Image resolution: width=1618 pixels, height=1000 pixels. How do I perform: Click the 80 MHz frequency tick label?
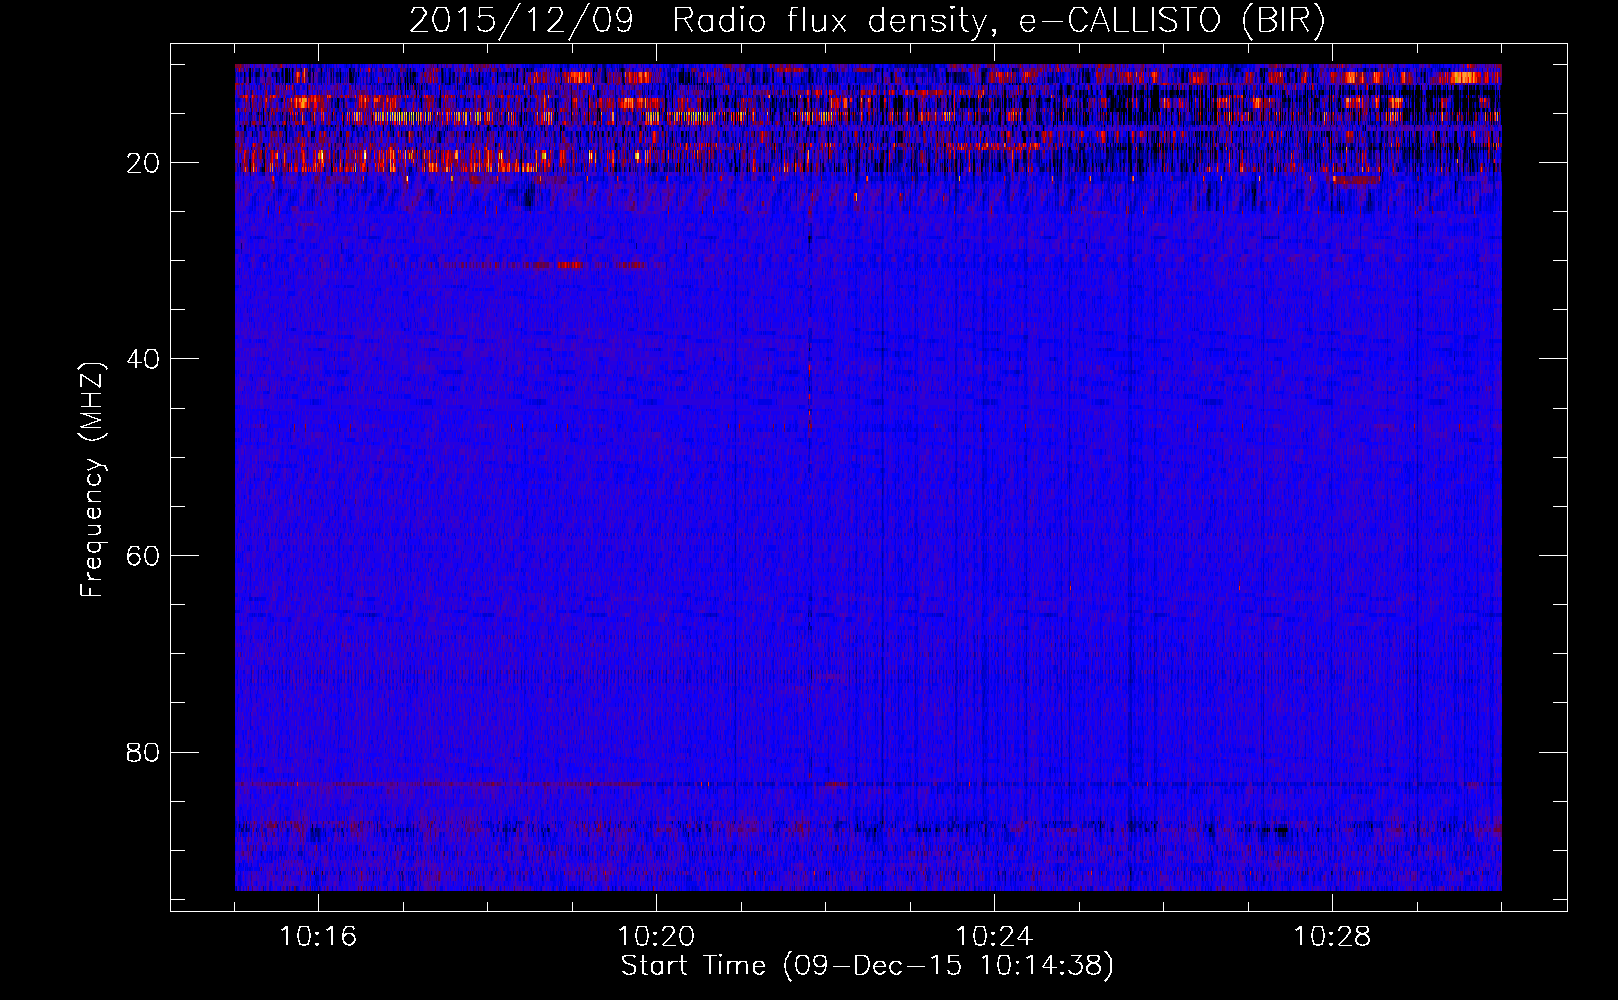(x=144, y=752)
